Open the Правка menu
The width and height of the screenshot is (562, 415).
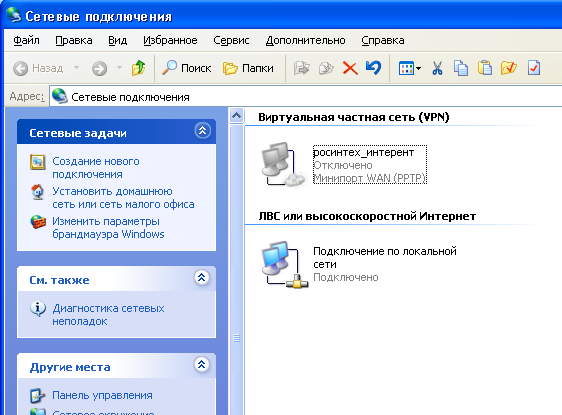(74, 40)
